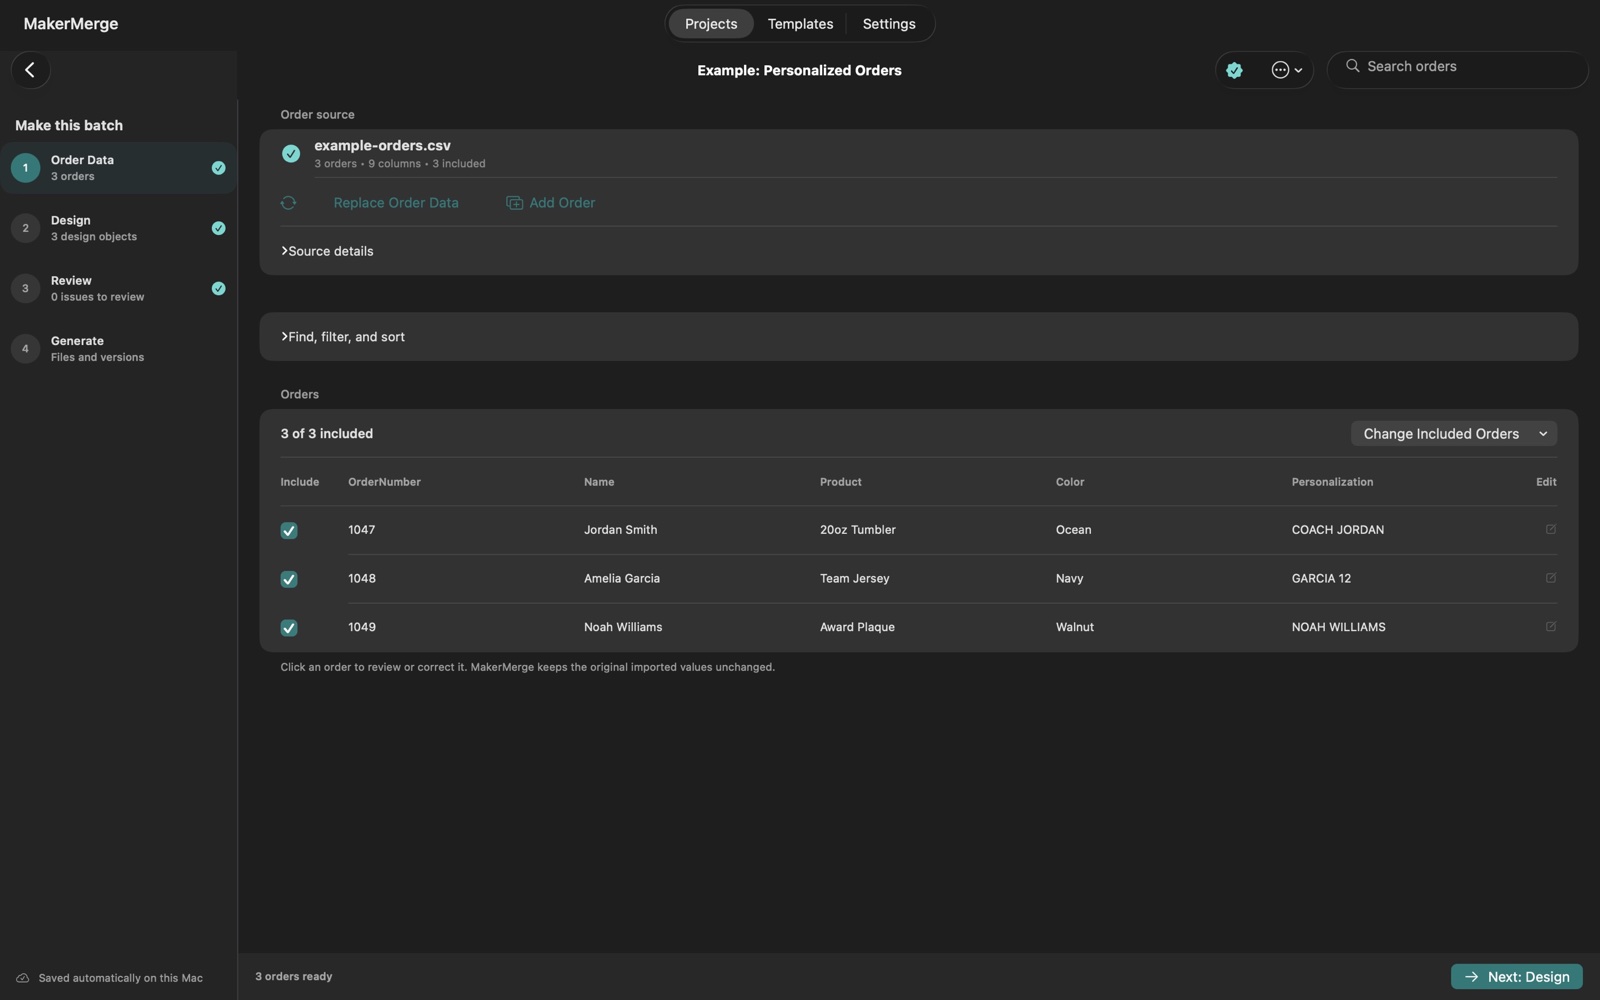Viewport: 1600px width, 1000px height.
Task: Click step 3 number circle icon
Action: click(25, 289)
